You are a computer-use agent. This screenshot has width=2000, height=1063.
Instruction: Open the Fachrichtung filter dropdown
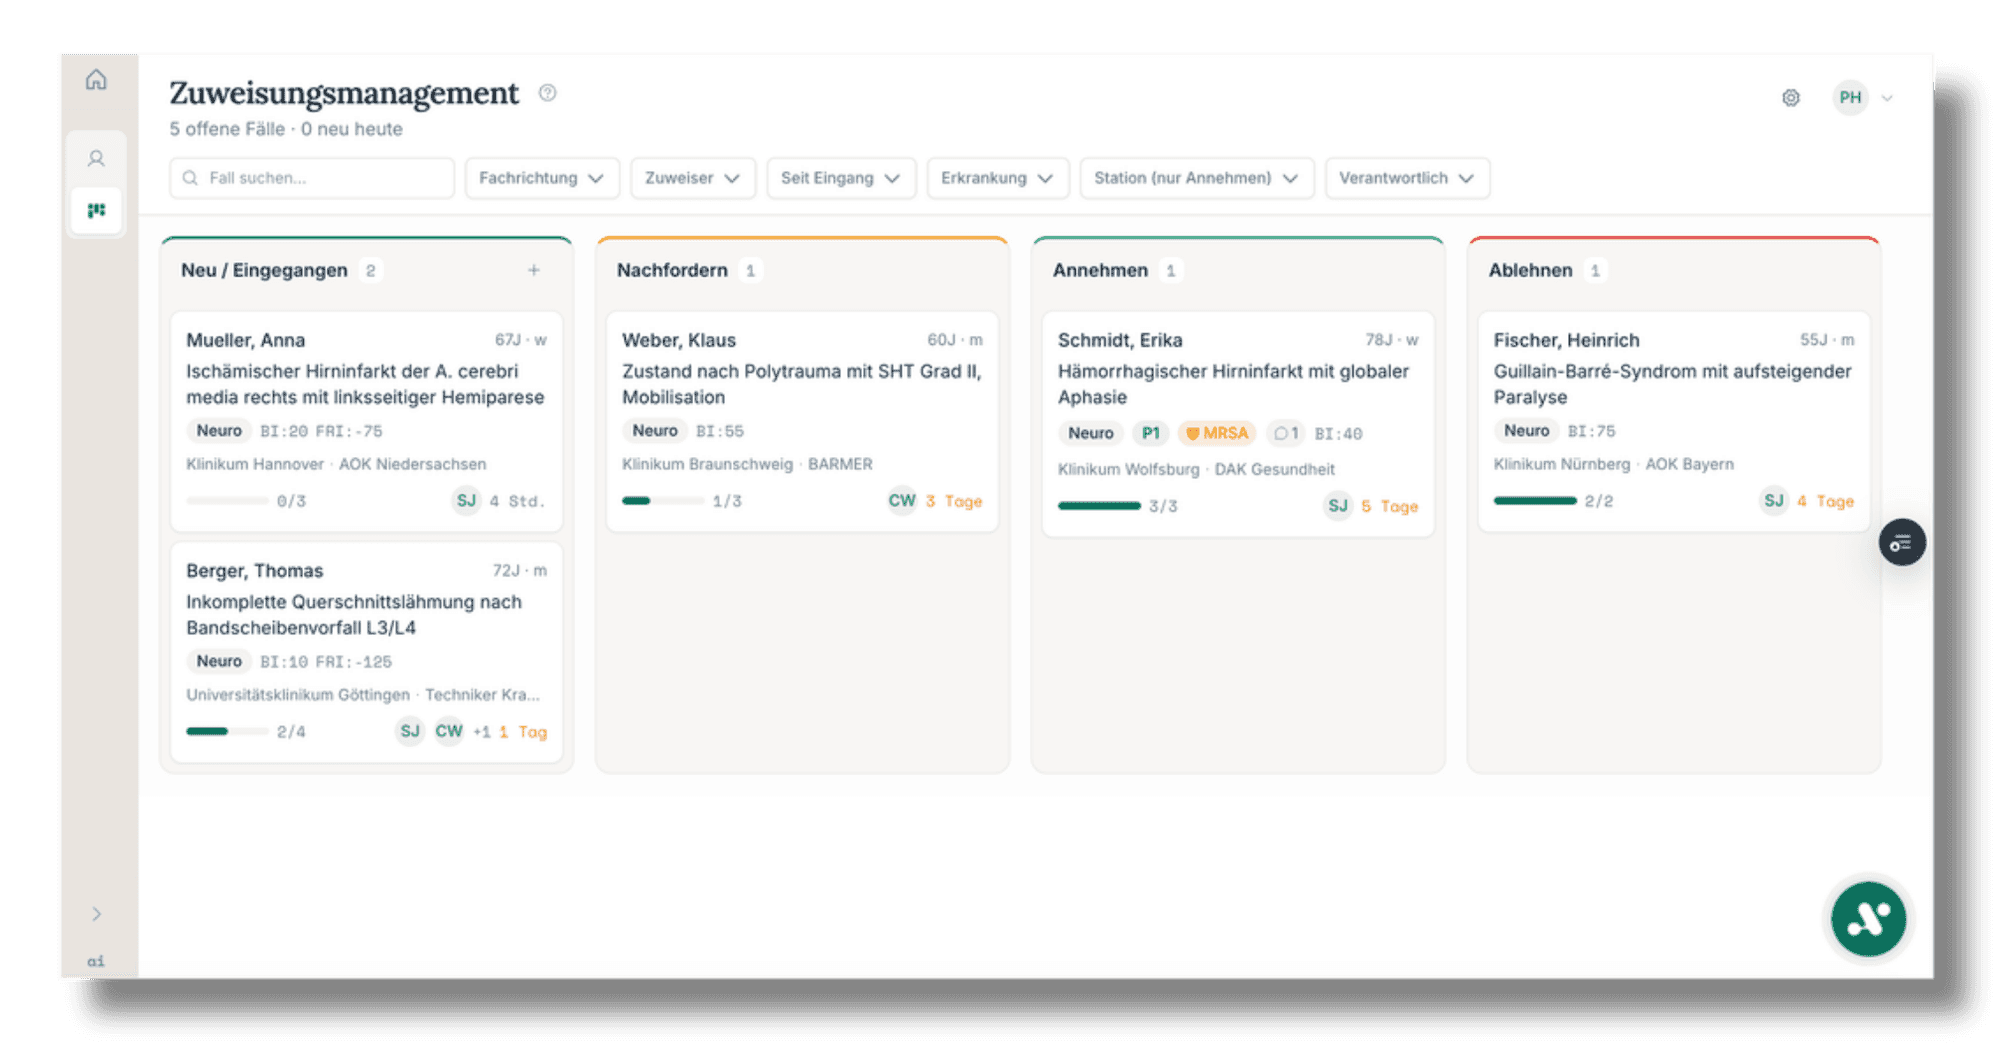[x=542, y=178]
